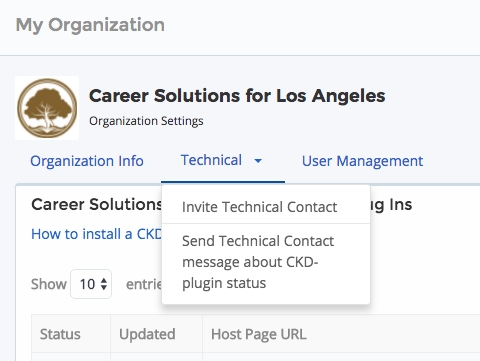Switch to the User Management tab

pos(362,161)
